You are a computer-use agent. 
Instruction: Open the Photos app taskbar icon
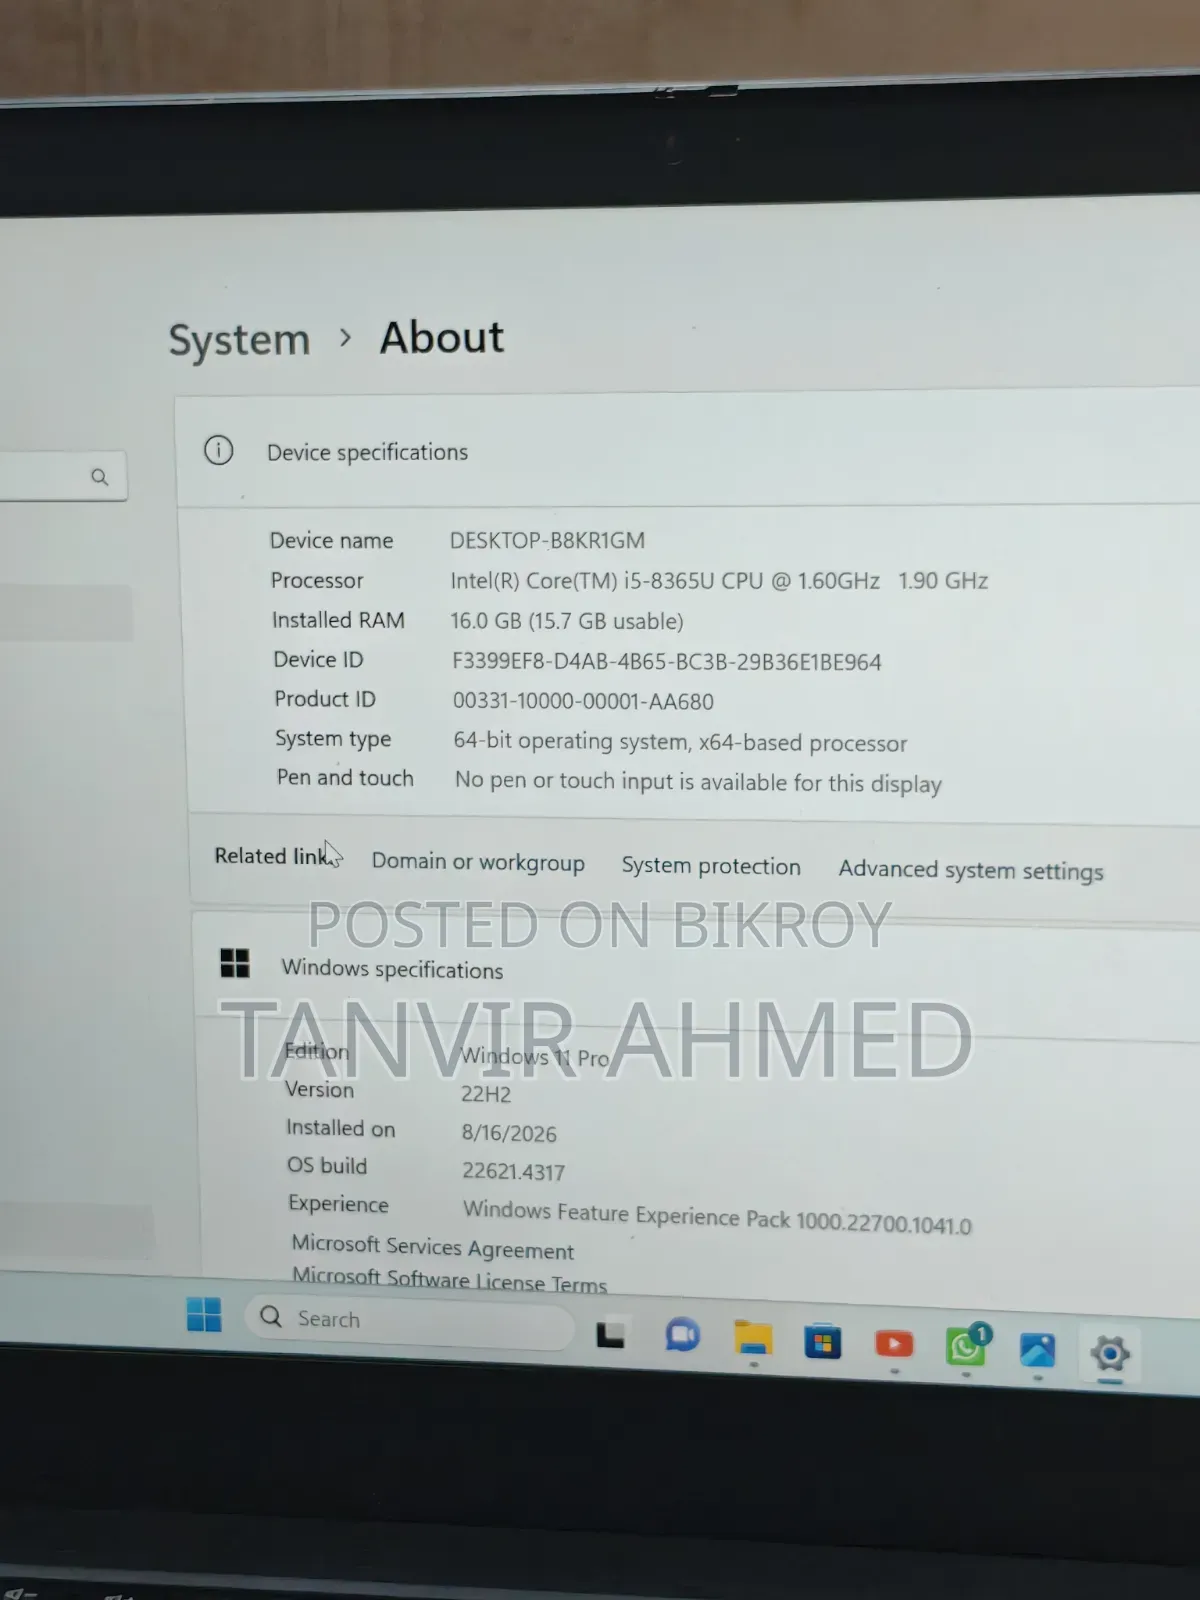point(1038,1350)
